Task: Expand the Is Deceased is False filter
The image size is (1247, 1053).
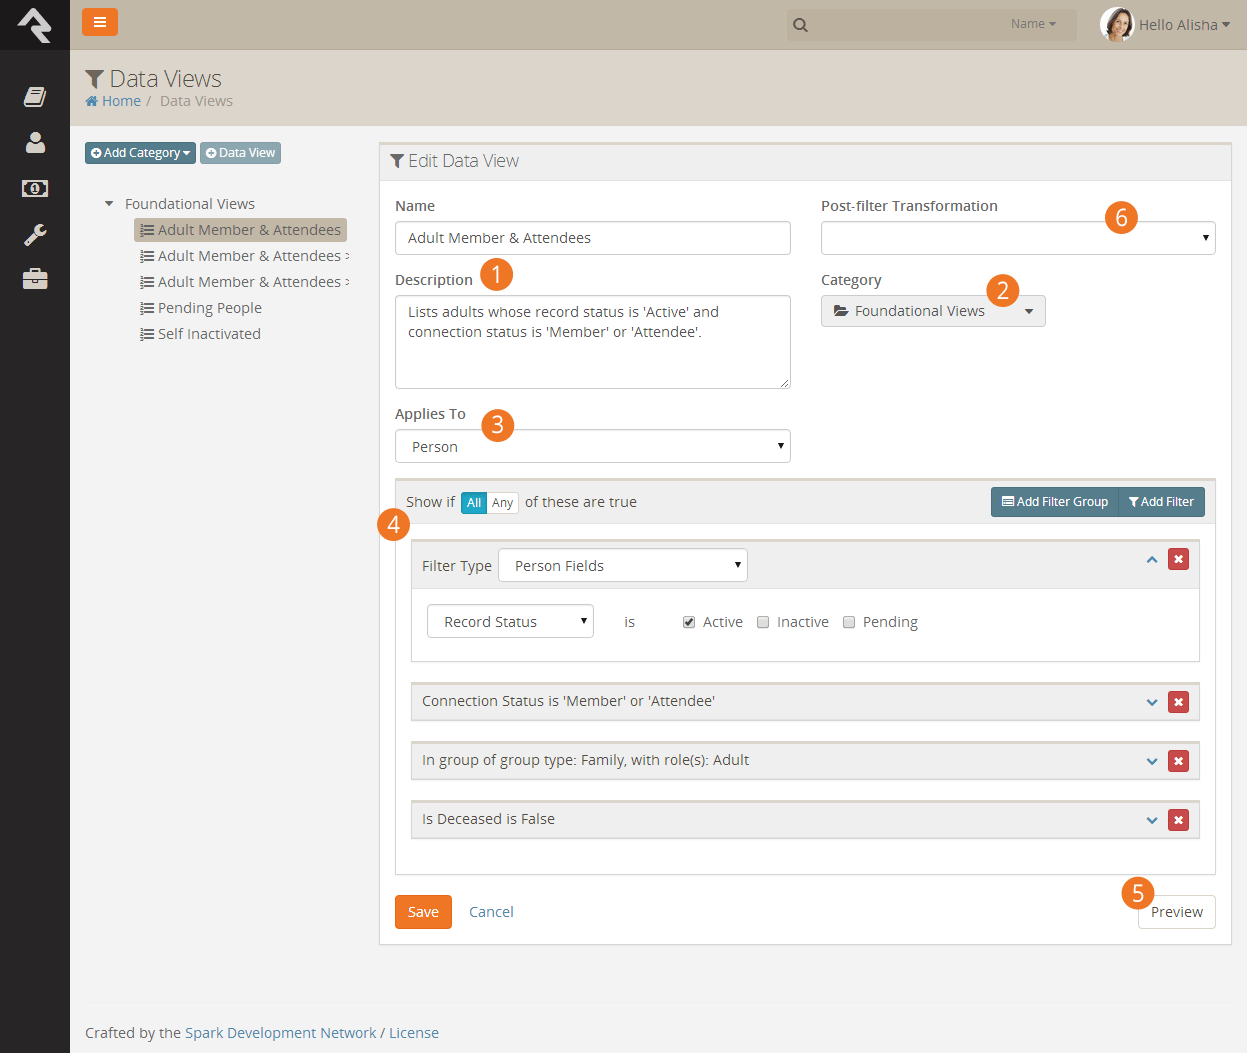Action: pyautogui.click(x=1152, y=820)
